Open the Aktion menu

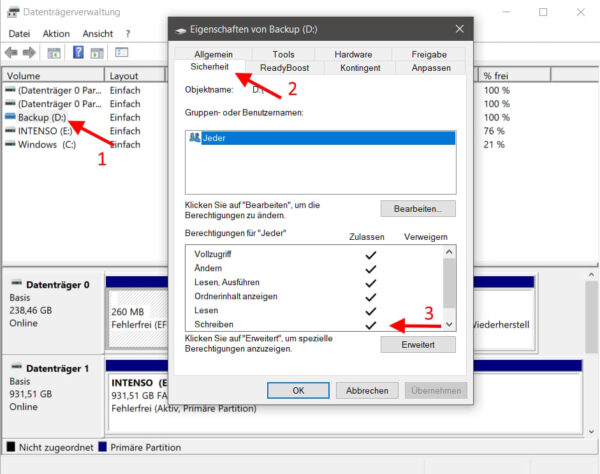point(56,34)
